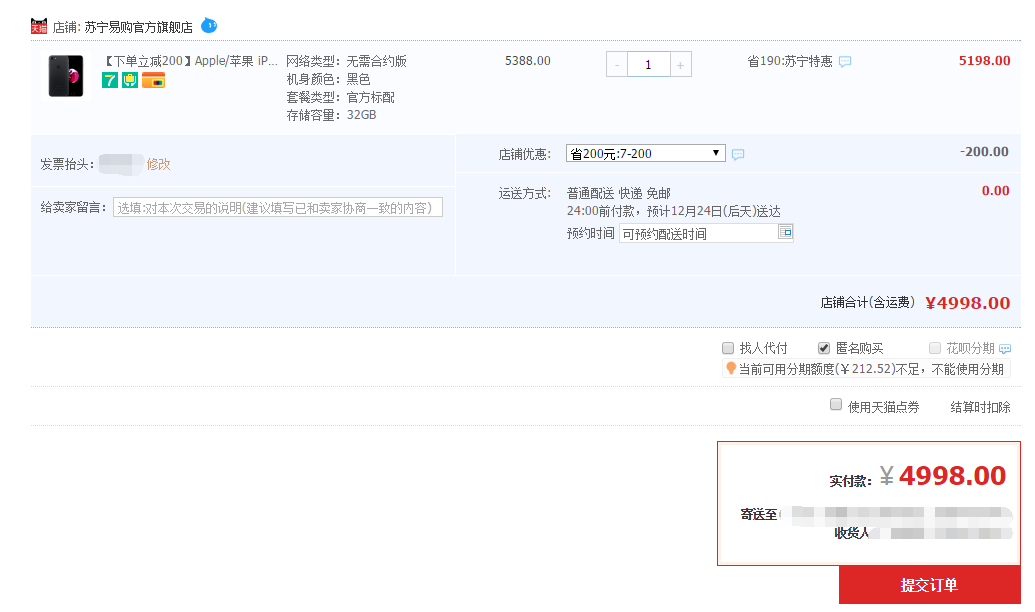Click the store name 苏宁易购官方旗舰店
Screen dimensions: 1035x612
(139, 27)
